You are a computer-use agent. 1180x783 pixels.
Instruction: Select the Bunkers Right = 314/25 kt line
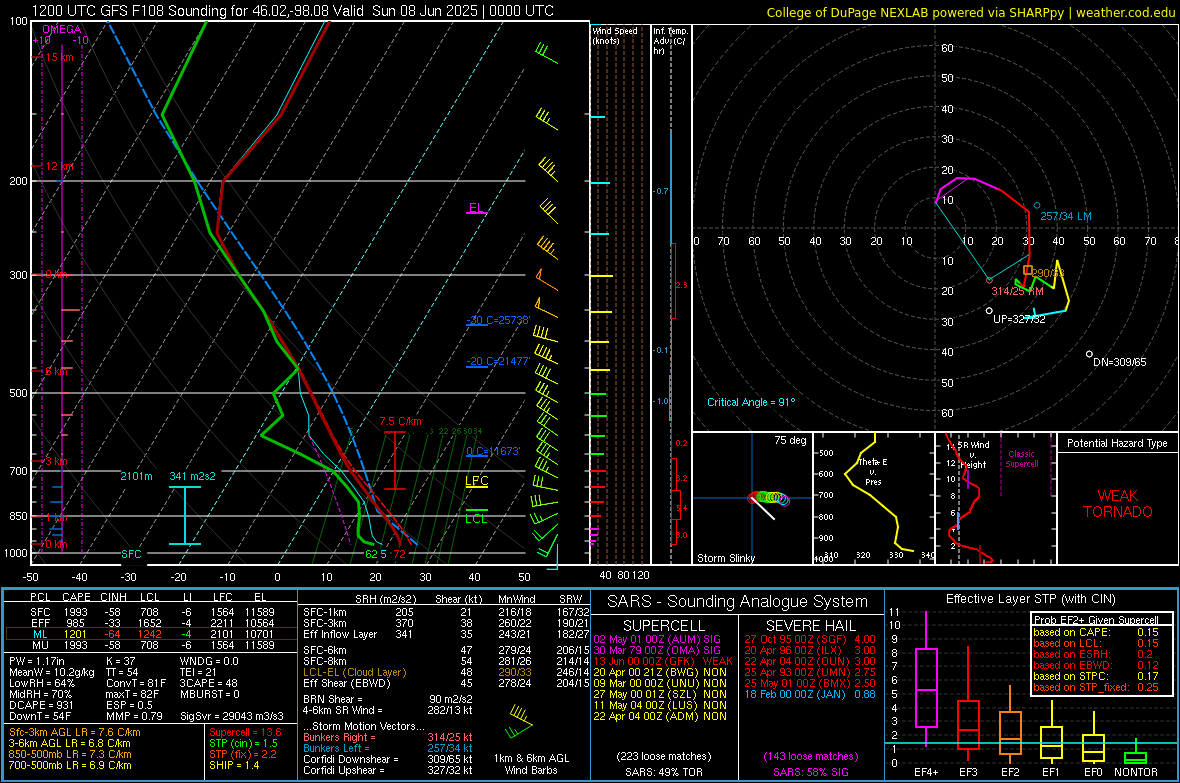pos(388,738)
